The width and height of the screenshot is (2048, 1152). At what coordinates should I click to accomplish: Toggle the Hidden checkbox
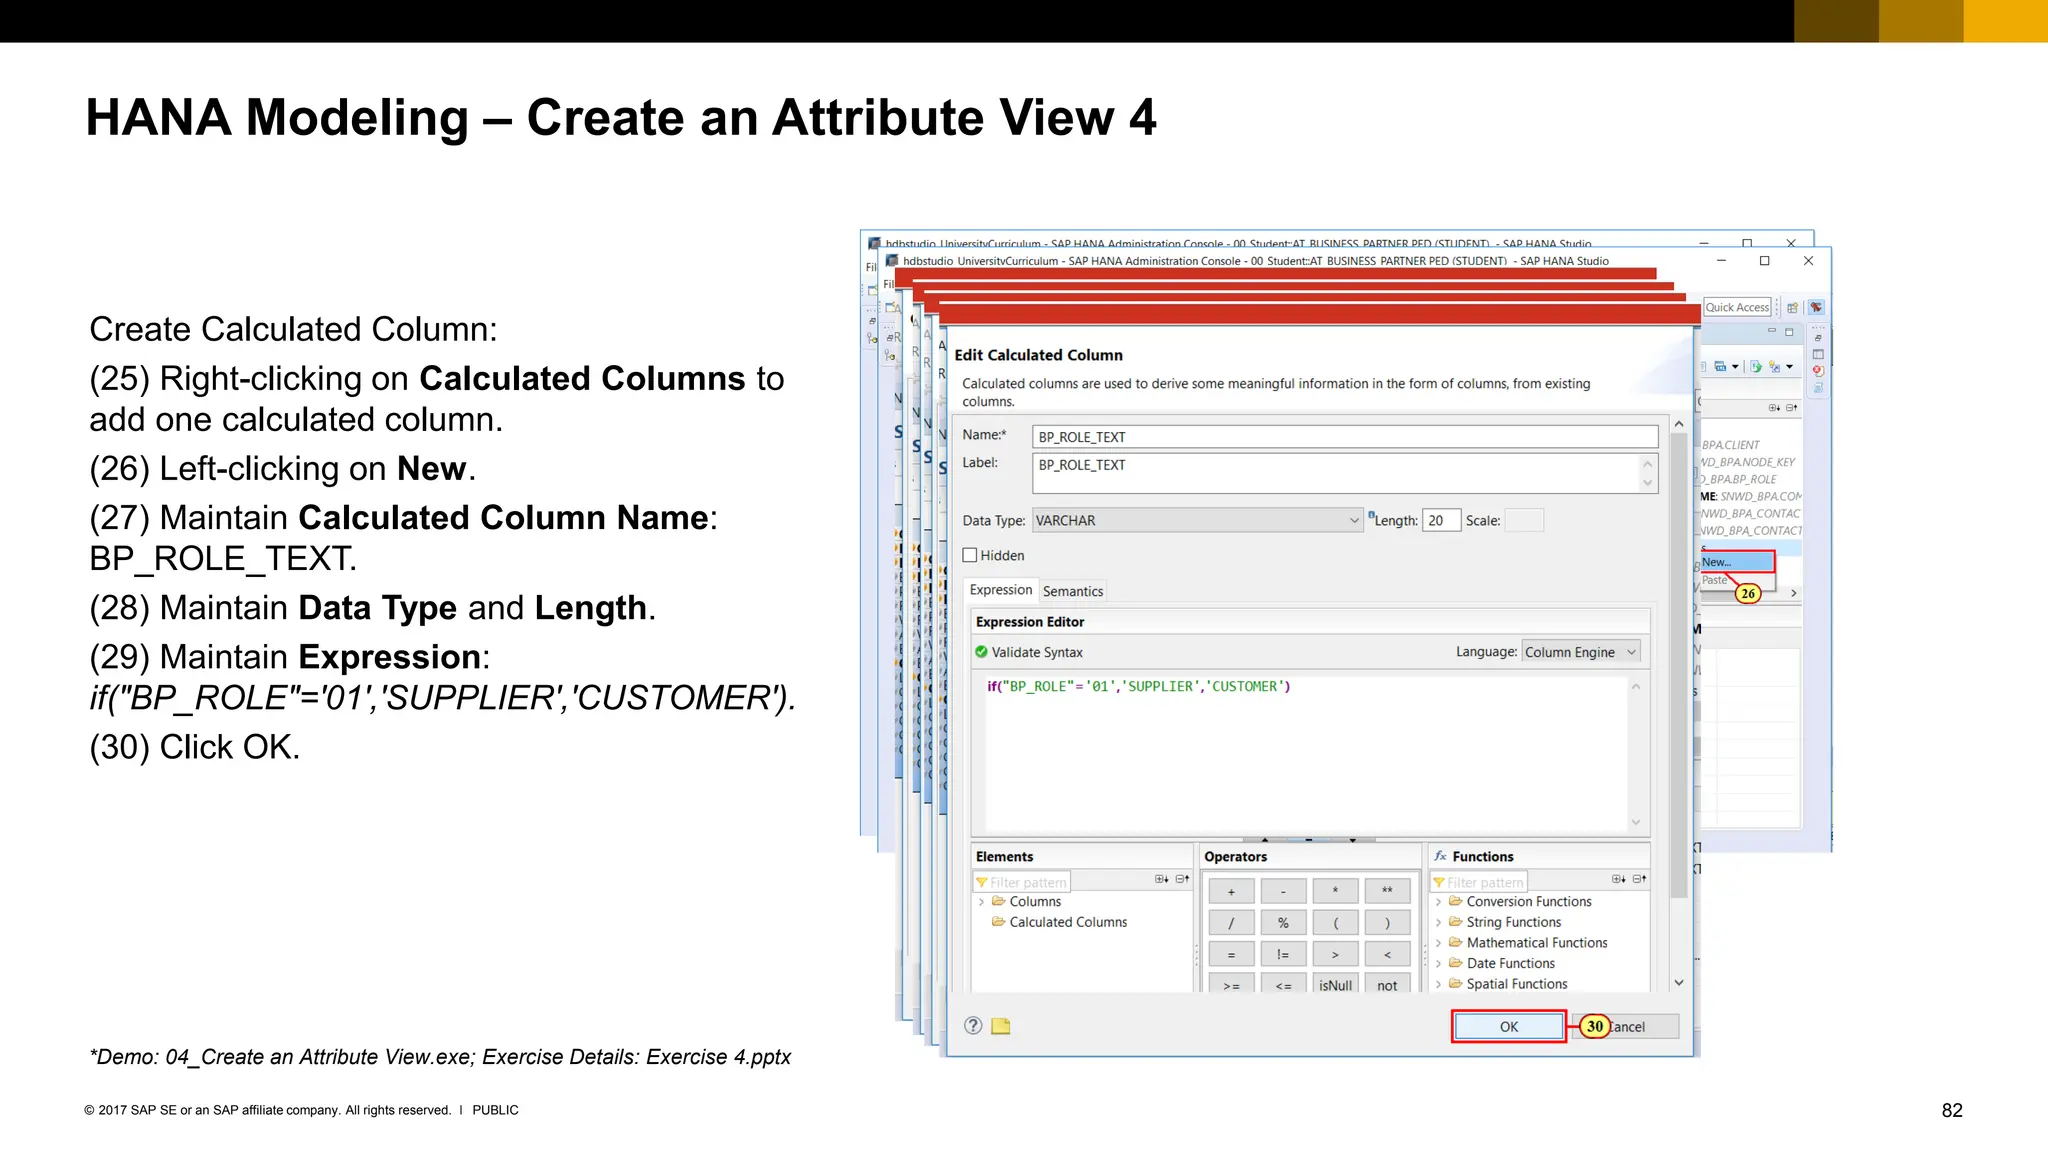(970, 555)
